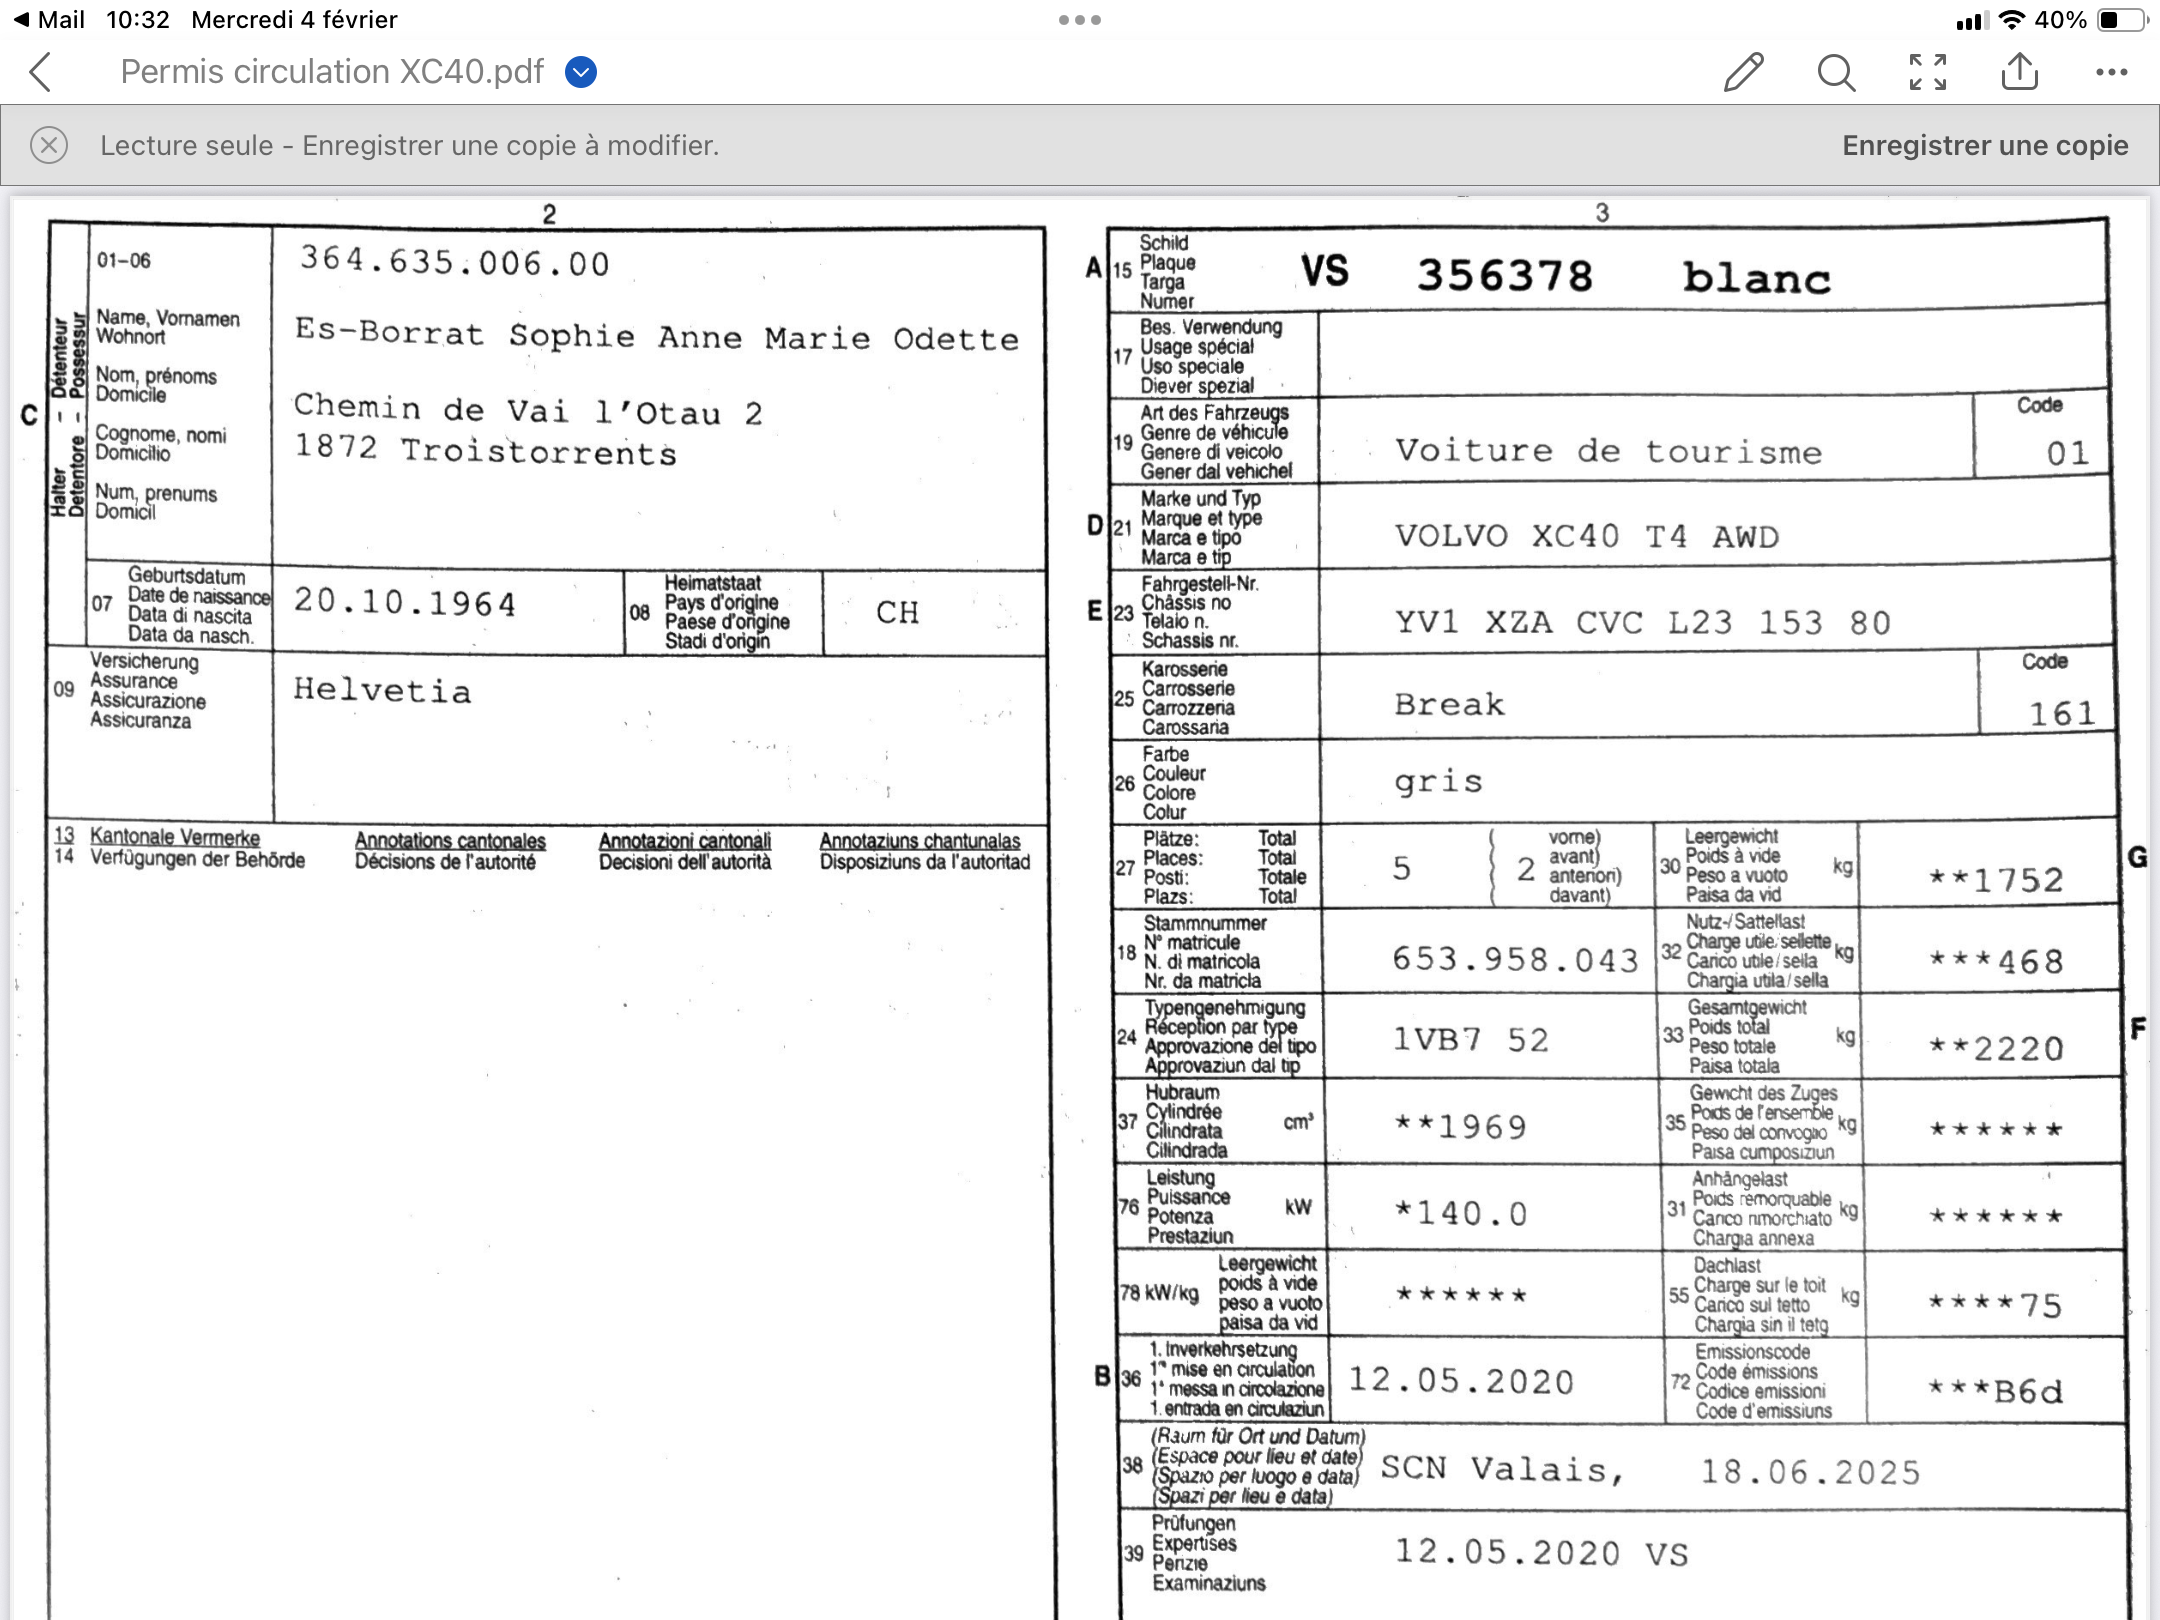
Task: Tap the Lecture seule notice text
Action: [x=409, y=145]
